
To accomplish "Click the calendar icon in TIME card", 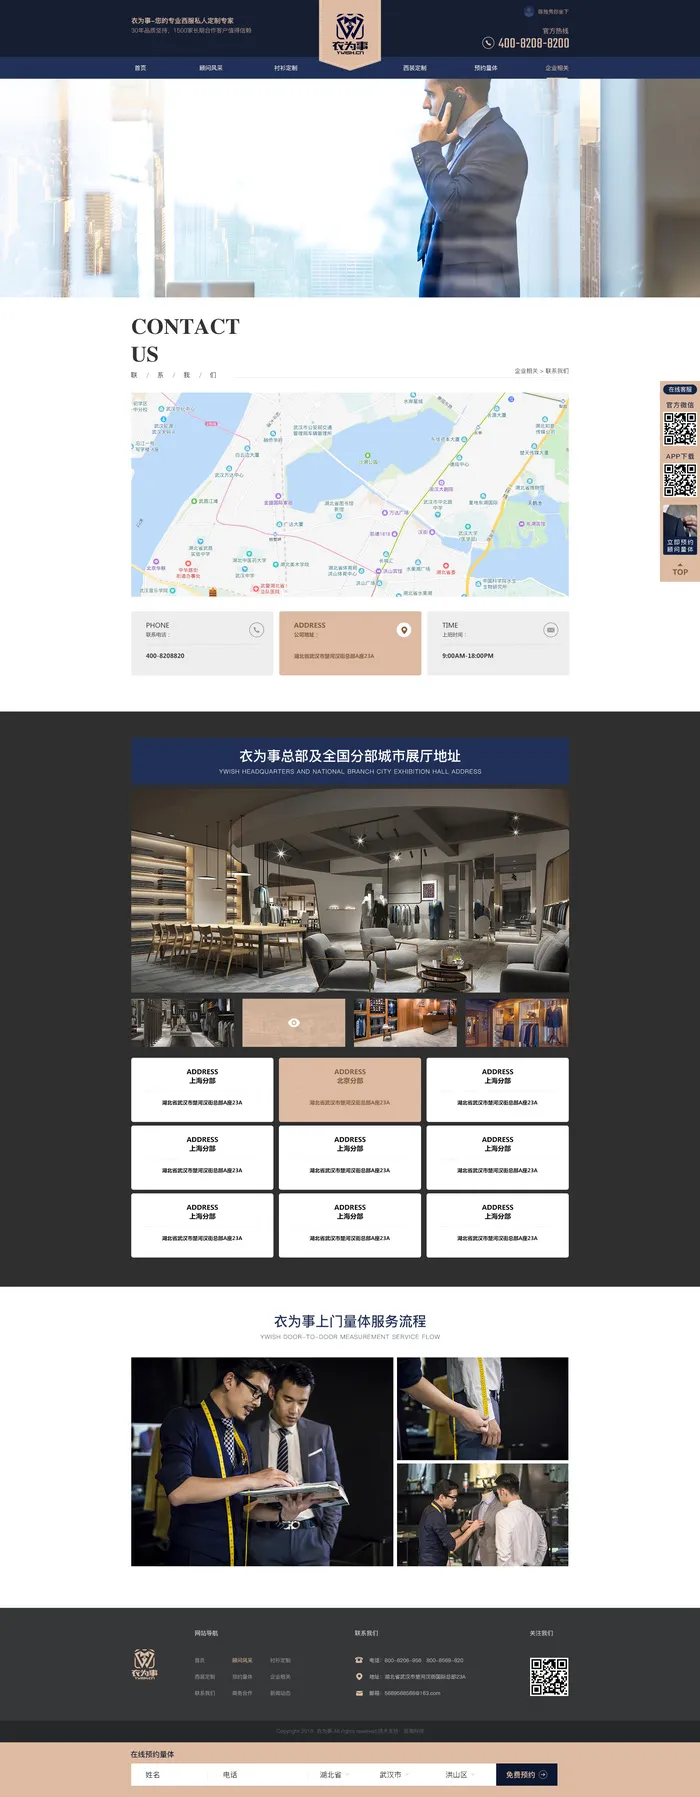I will coord(550,629).
